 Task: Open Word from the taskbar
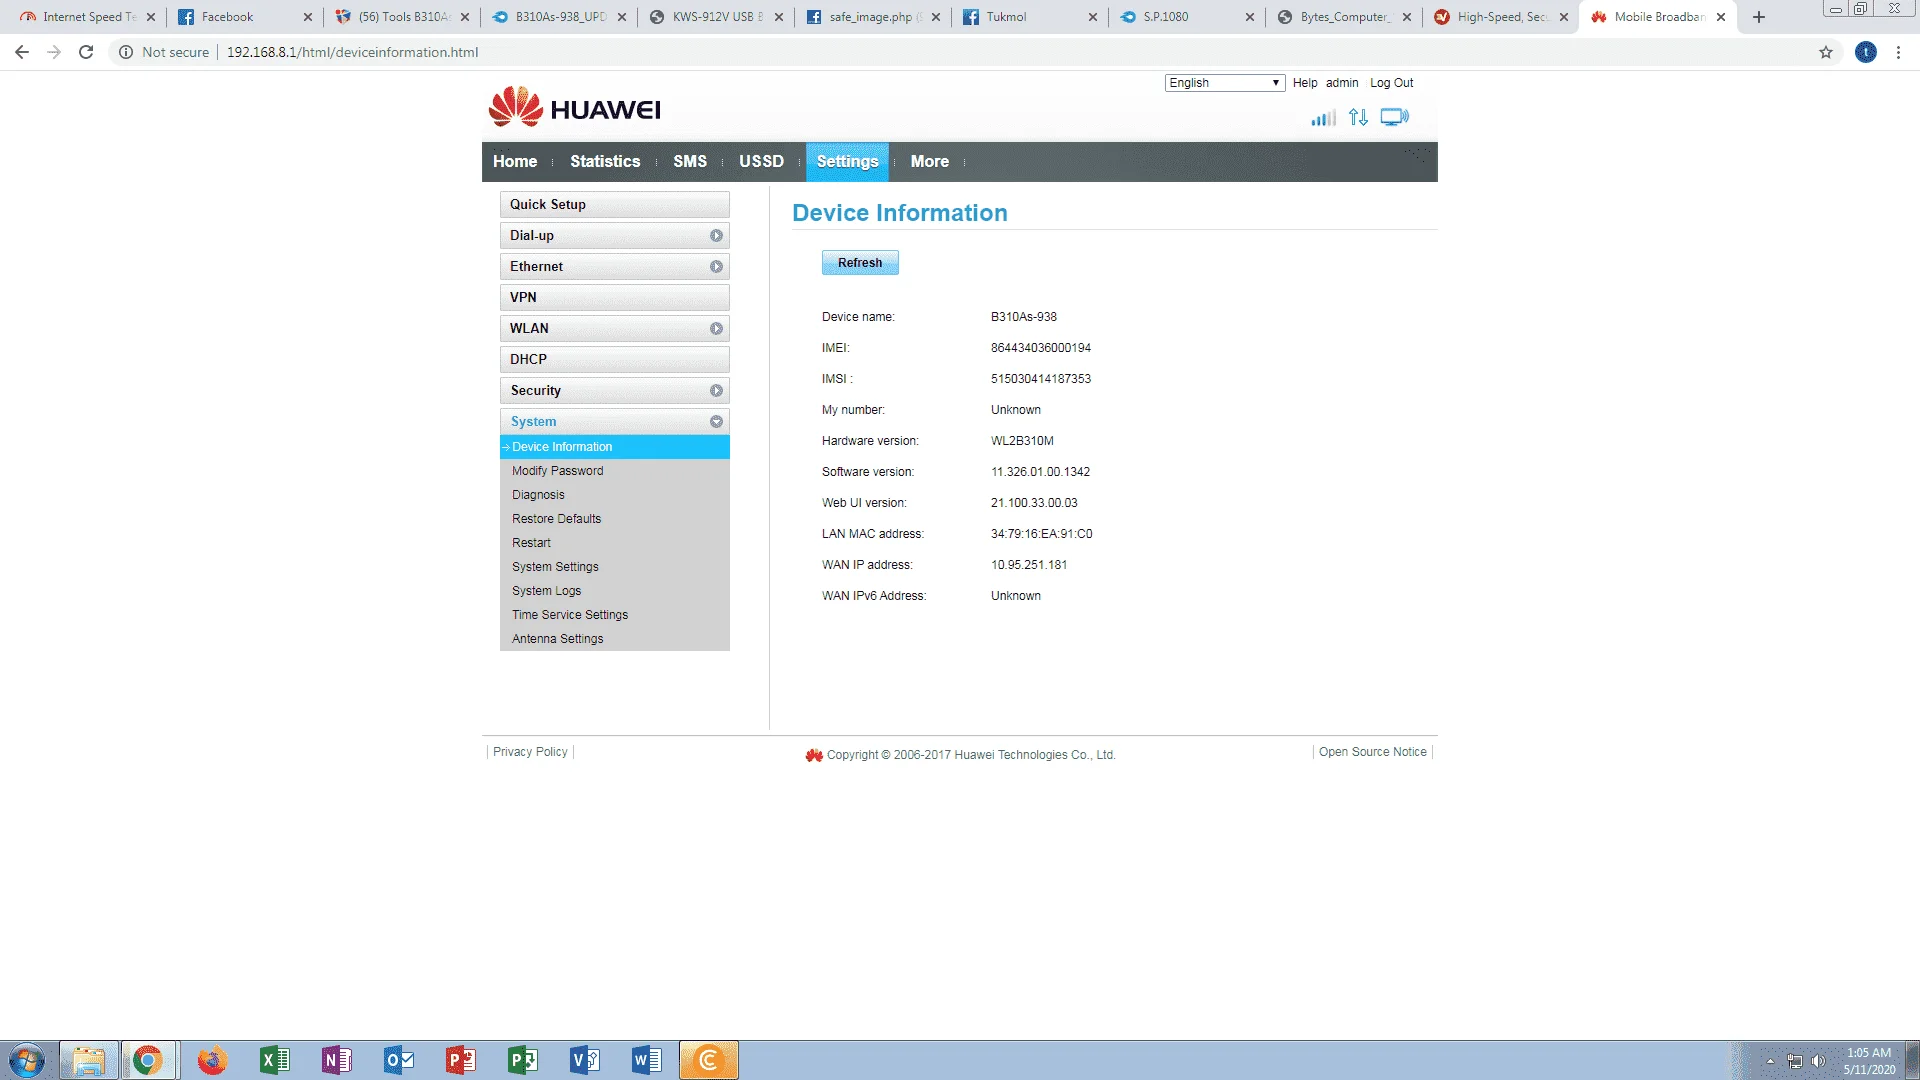click(x=646, y=1060)
